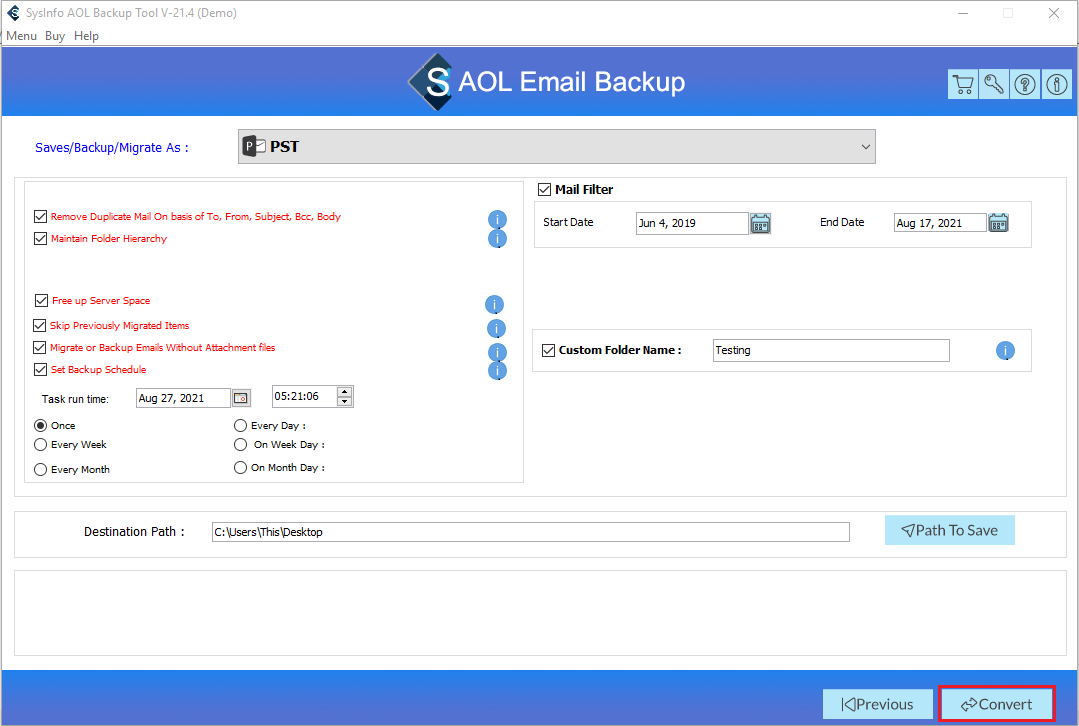This screenshot has width=1079, height=726.
Task: Show info for Skip Previously Migrated Items
Action: click(496, 328)
